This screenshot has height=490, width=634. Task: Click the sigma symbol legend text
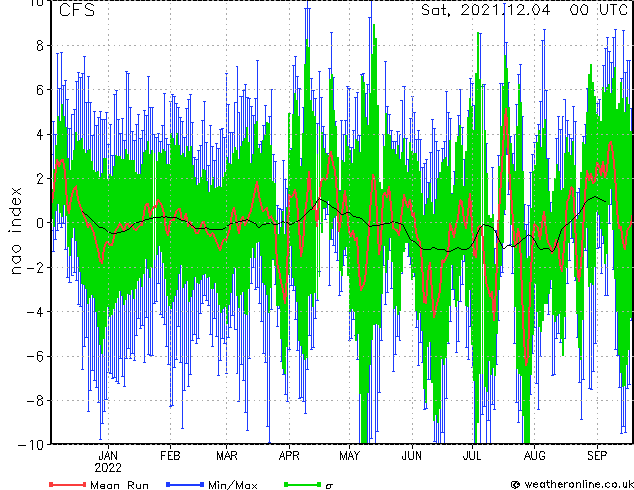[329, 486]
